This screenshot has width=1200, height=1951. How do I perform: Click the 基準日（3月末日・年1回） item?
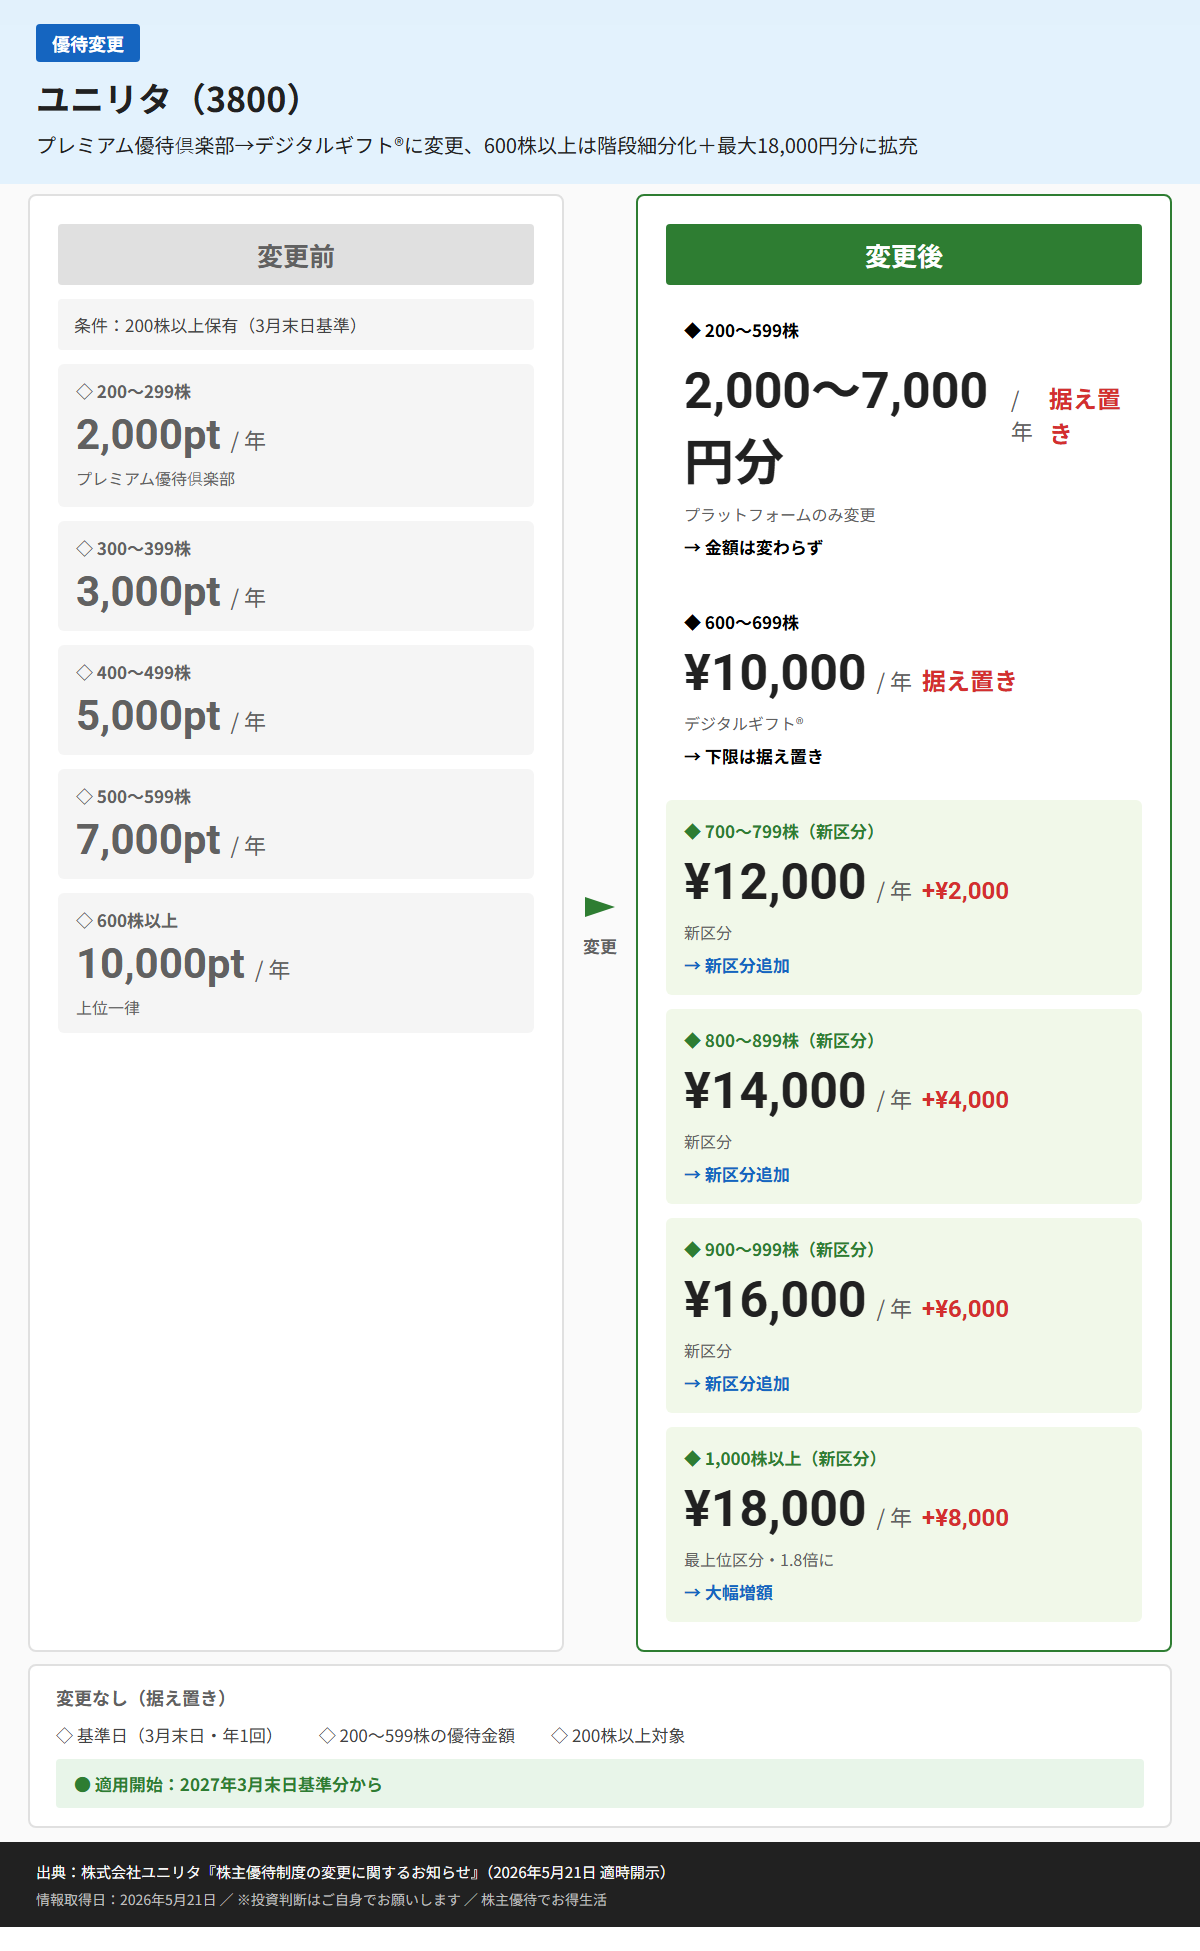click(x=168, y=1736)
